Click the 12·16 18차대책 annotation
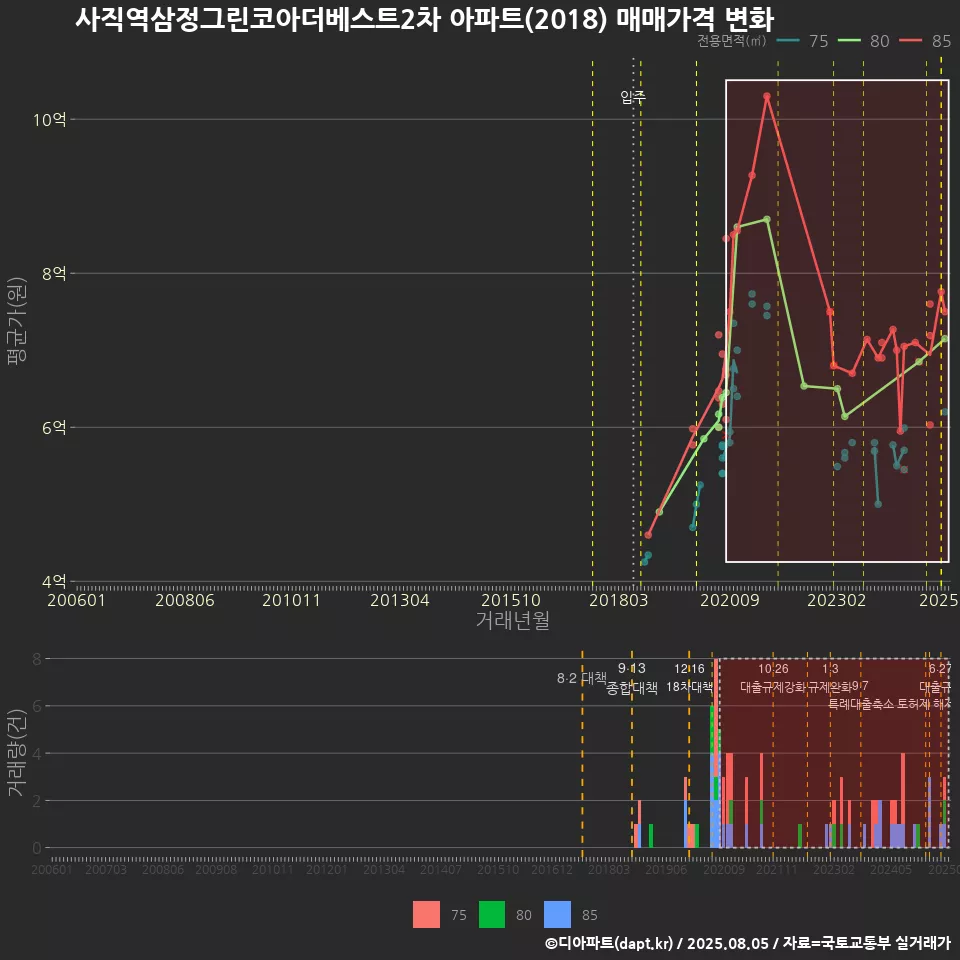960x960 pixels. (689, 678)
